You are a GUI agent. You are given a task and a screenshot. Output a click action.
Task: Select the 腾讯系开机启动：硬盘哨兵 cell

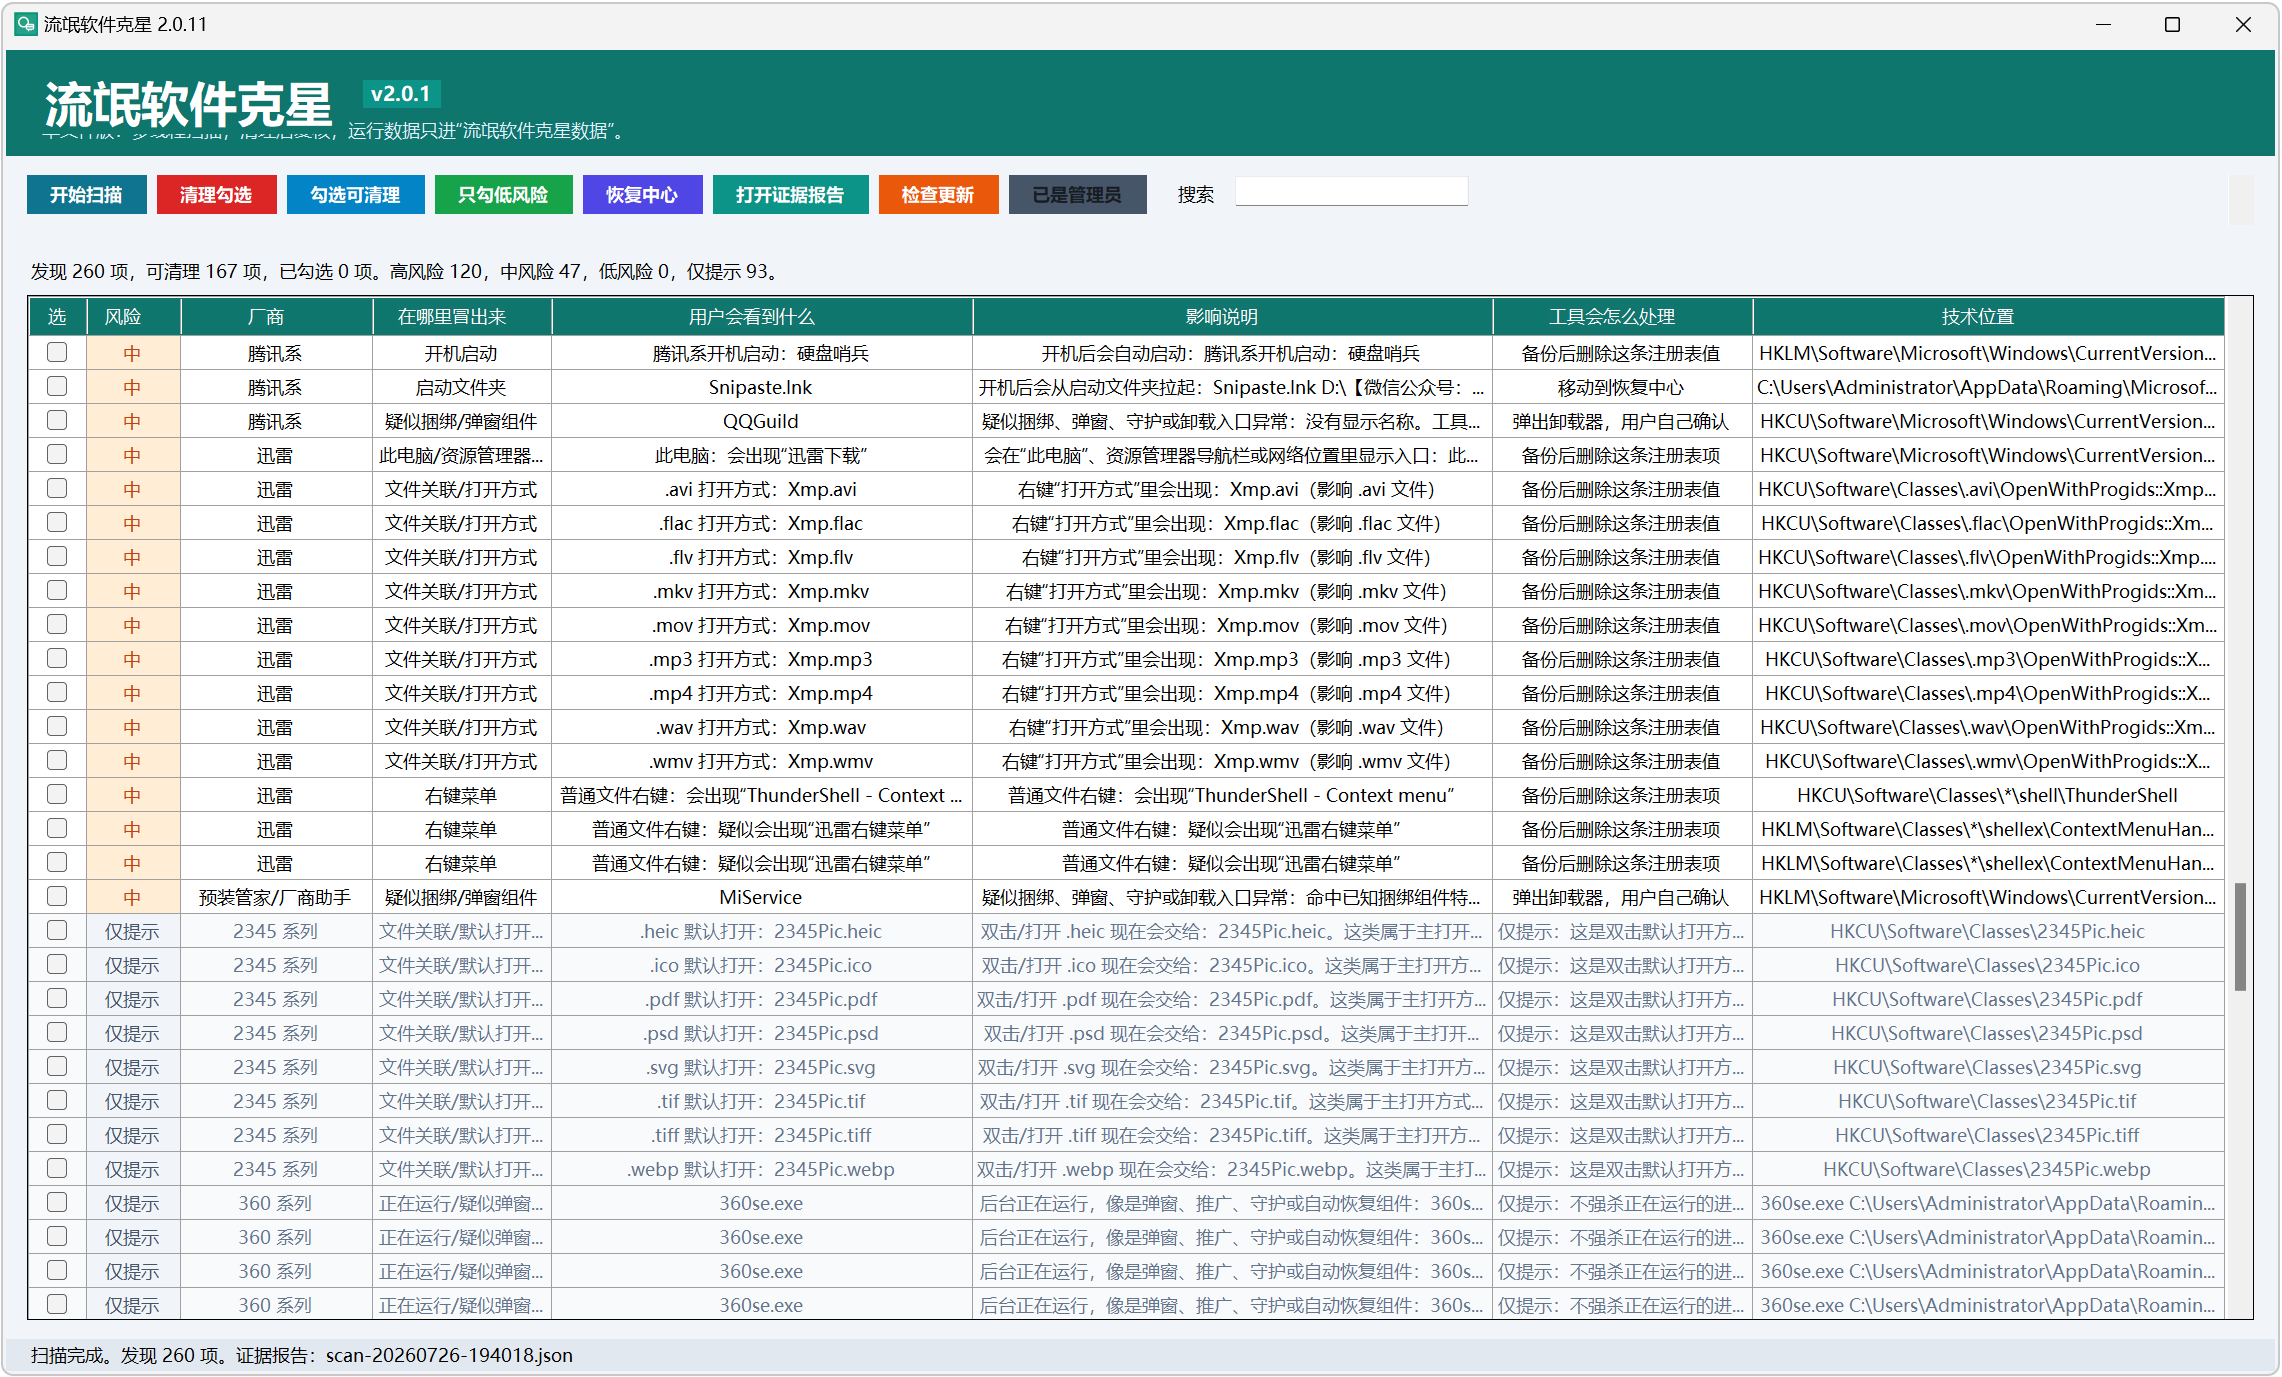[761, 354]
